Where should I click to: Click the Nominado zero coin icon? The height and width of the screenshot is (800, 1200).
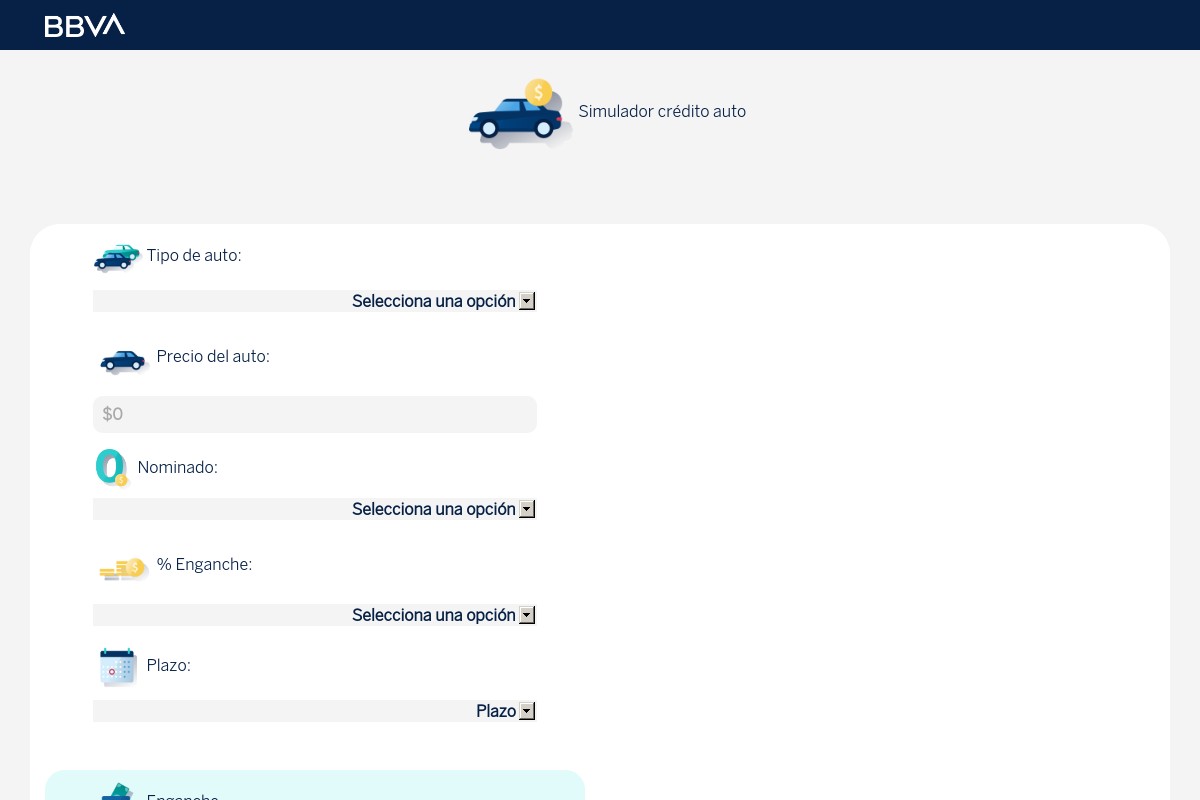111,467
